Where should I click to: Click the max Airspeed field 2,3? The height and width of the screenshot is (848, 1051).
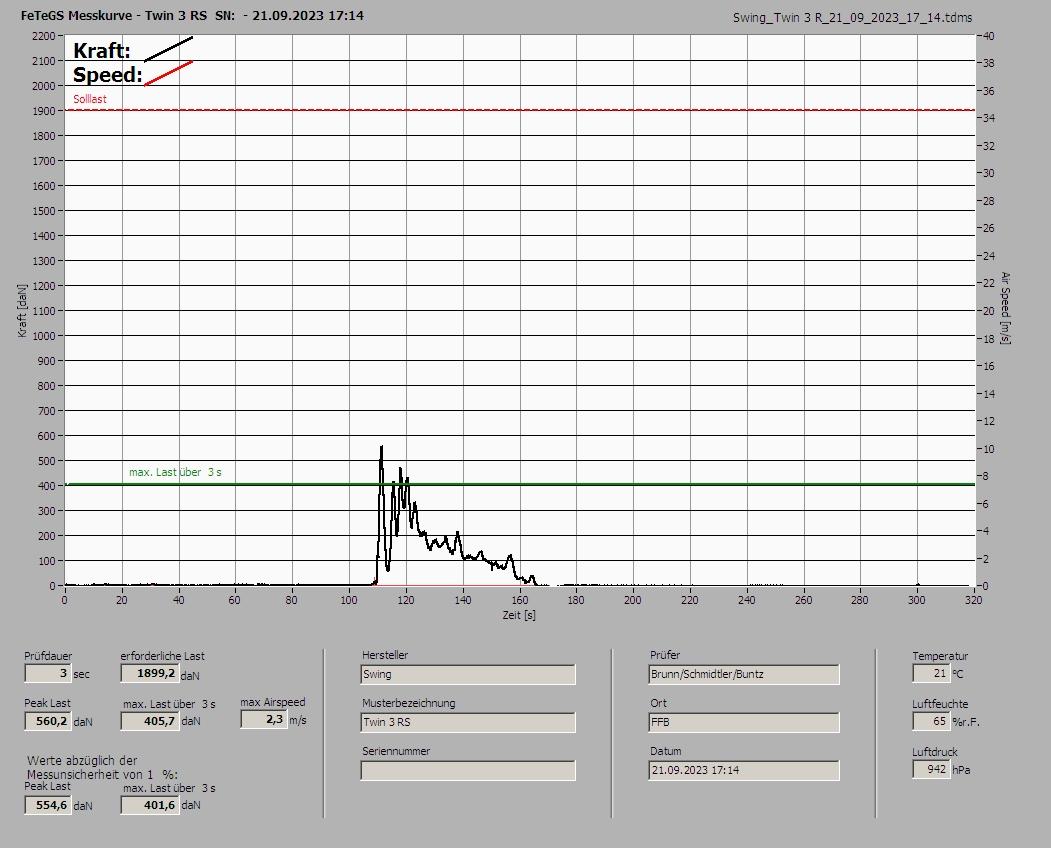264,719
